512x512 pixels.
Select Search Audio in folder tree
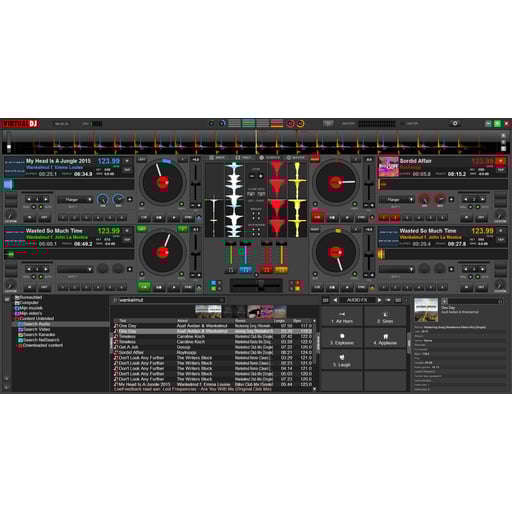click(37, 324)
